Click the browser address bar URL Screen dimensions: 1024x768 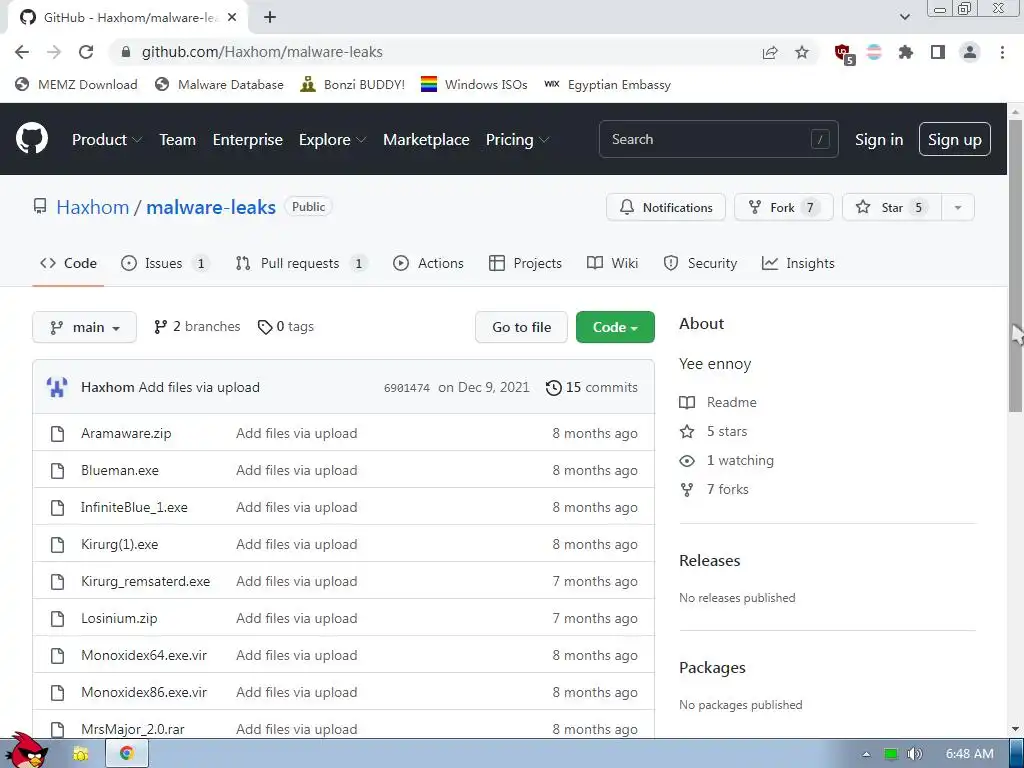click(262, 52)
